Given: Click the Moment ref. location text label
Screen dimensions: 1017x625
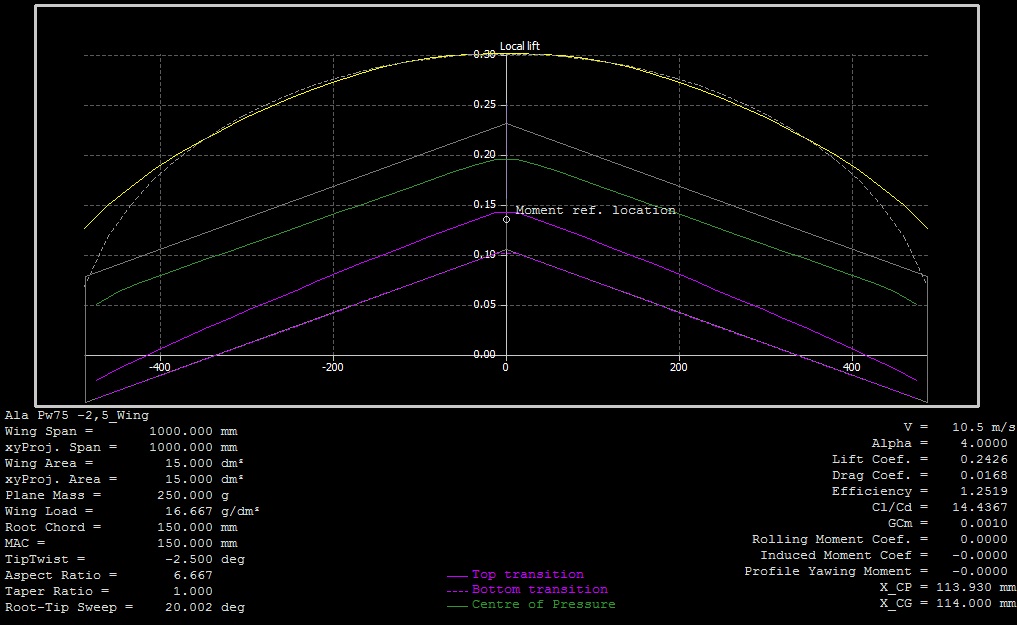Looking at the screenshot, I should pos(595,210).
